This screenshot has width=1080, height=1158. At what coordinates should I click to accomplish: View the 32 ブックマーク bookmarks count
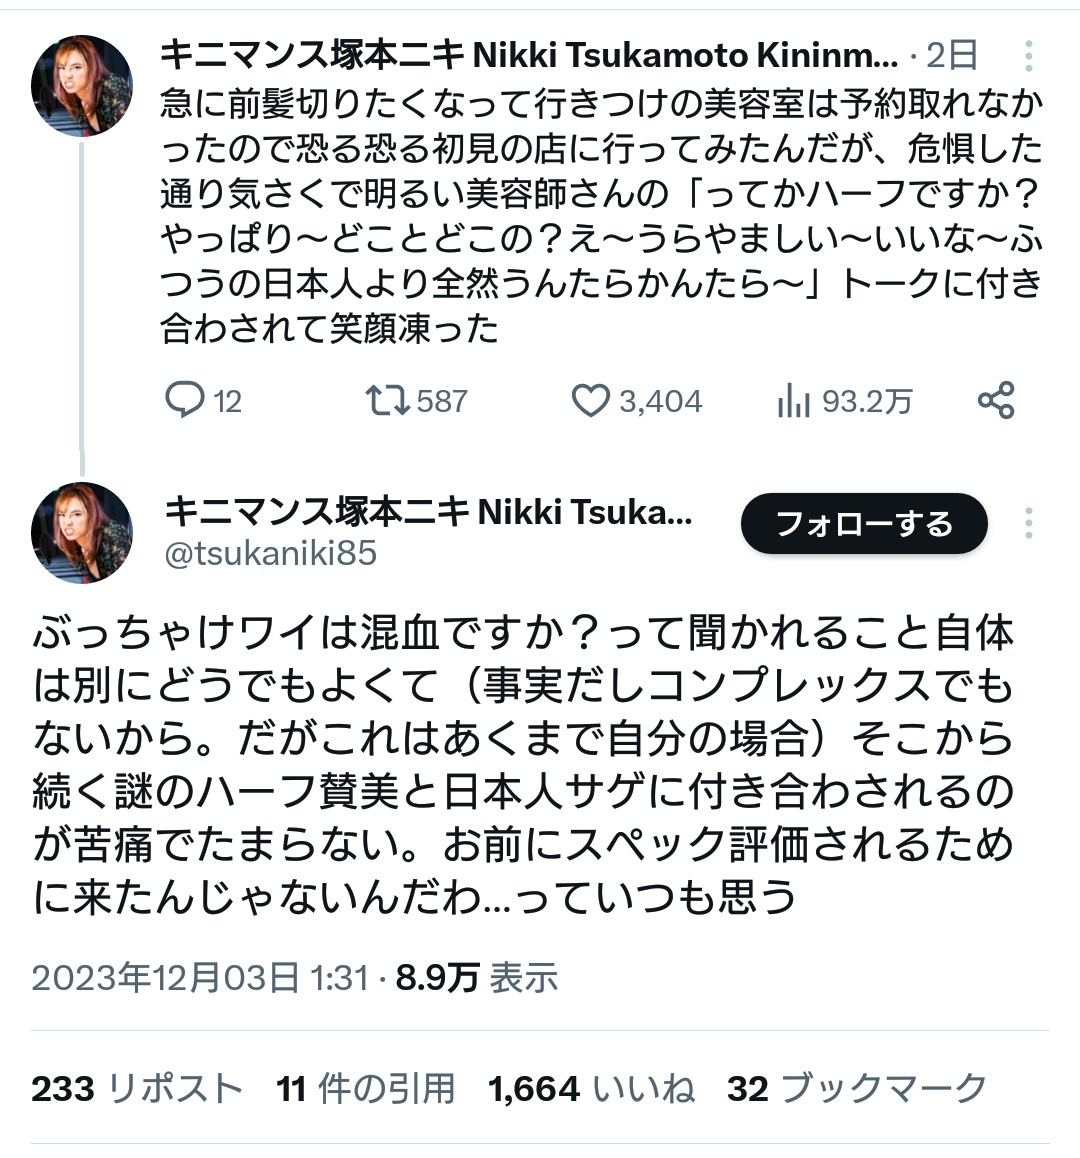click(857, 1088)
